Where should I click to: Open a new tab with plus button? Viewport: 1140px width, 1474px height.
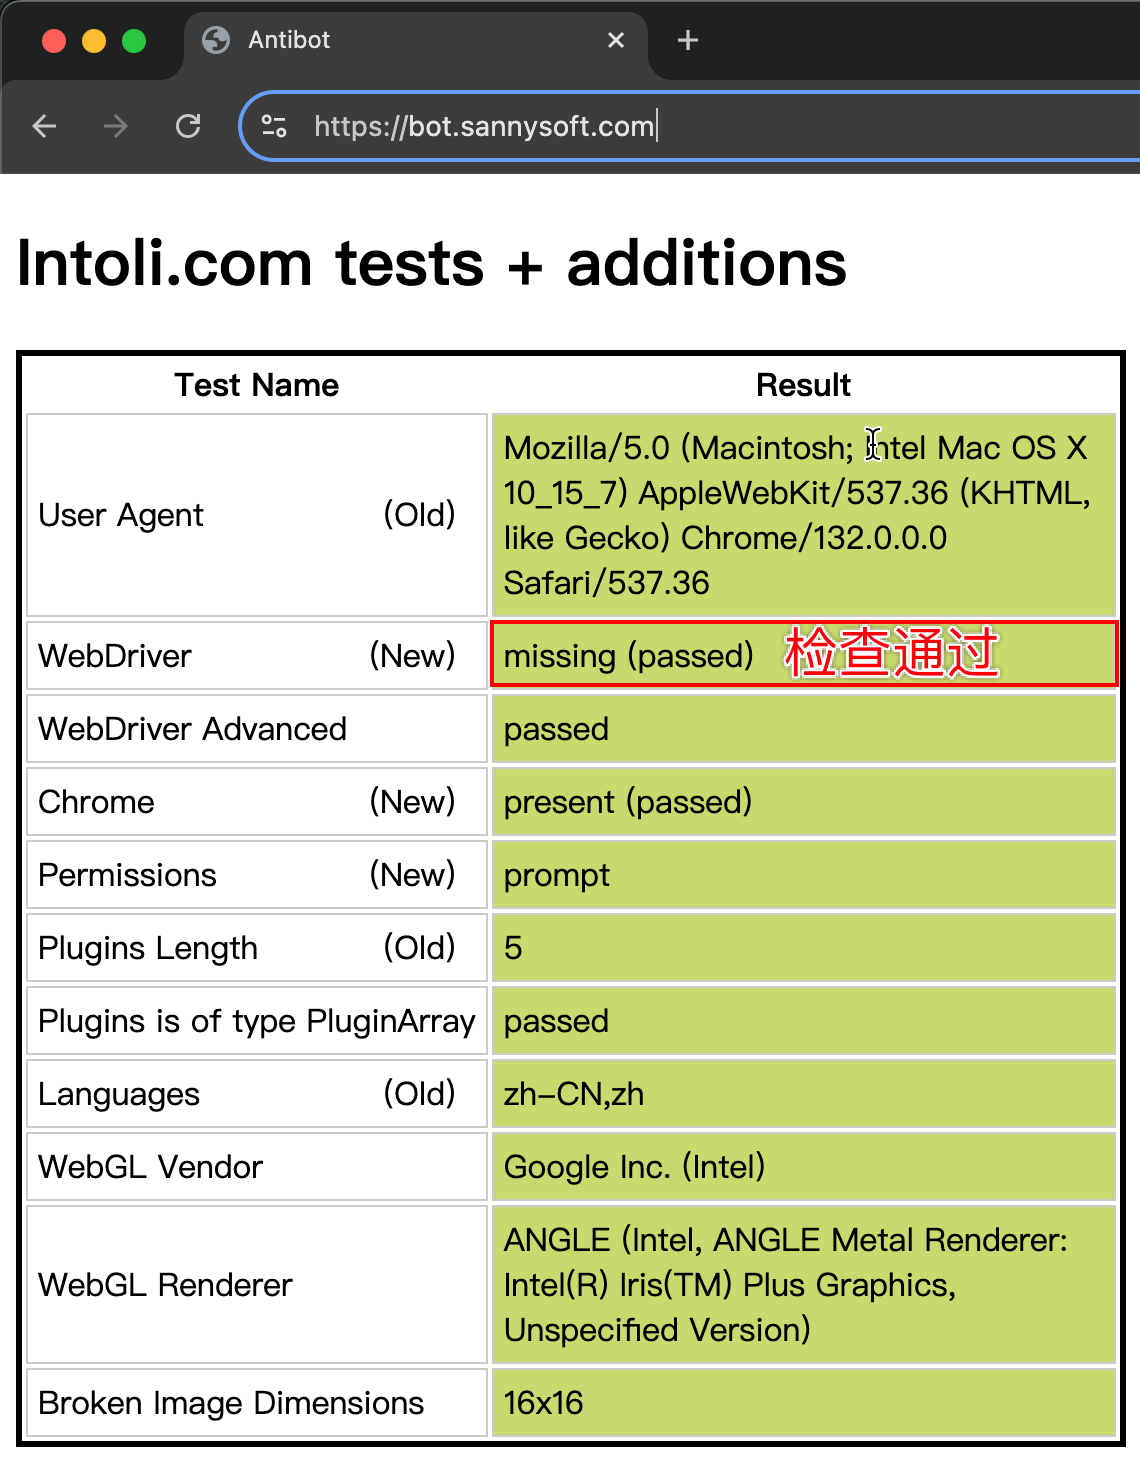[x=688, y=40]
